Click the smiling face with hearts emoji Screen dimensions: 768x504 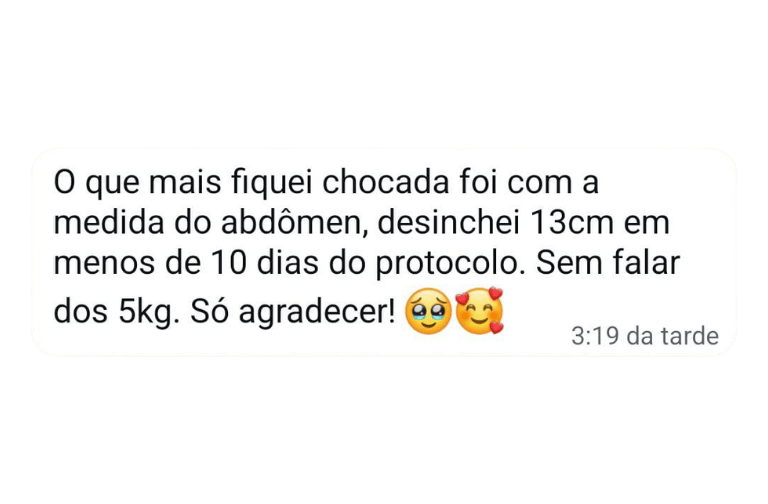480,311
